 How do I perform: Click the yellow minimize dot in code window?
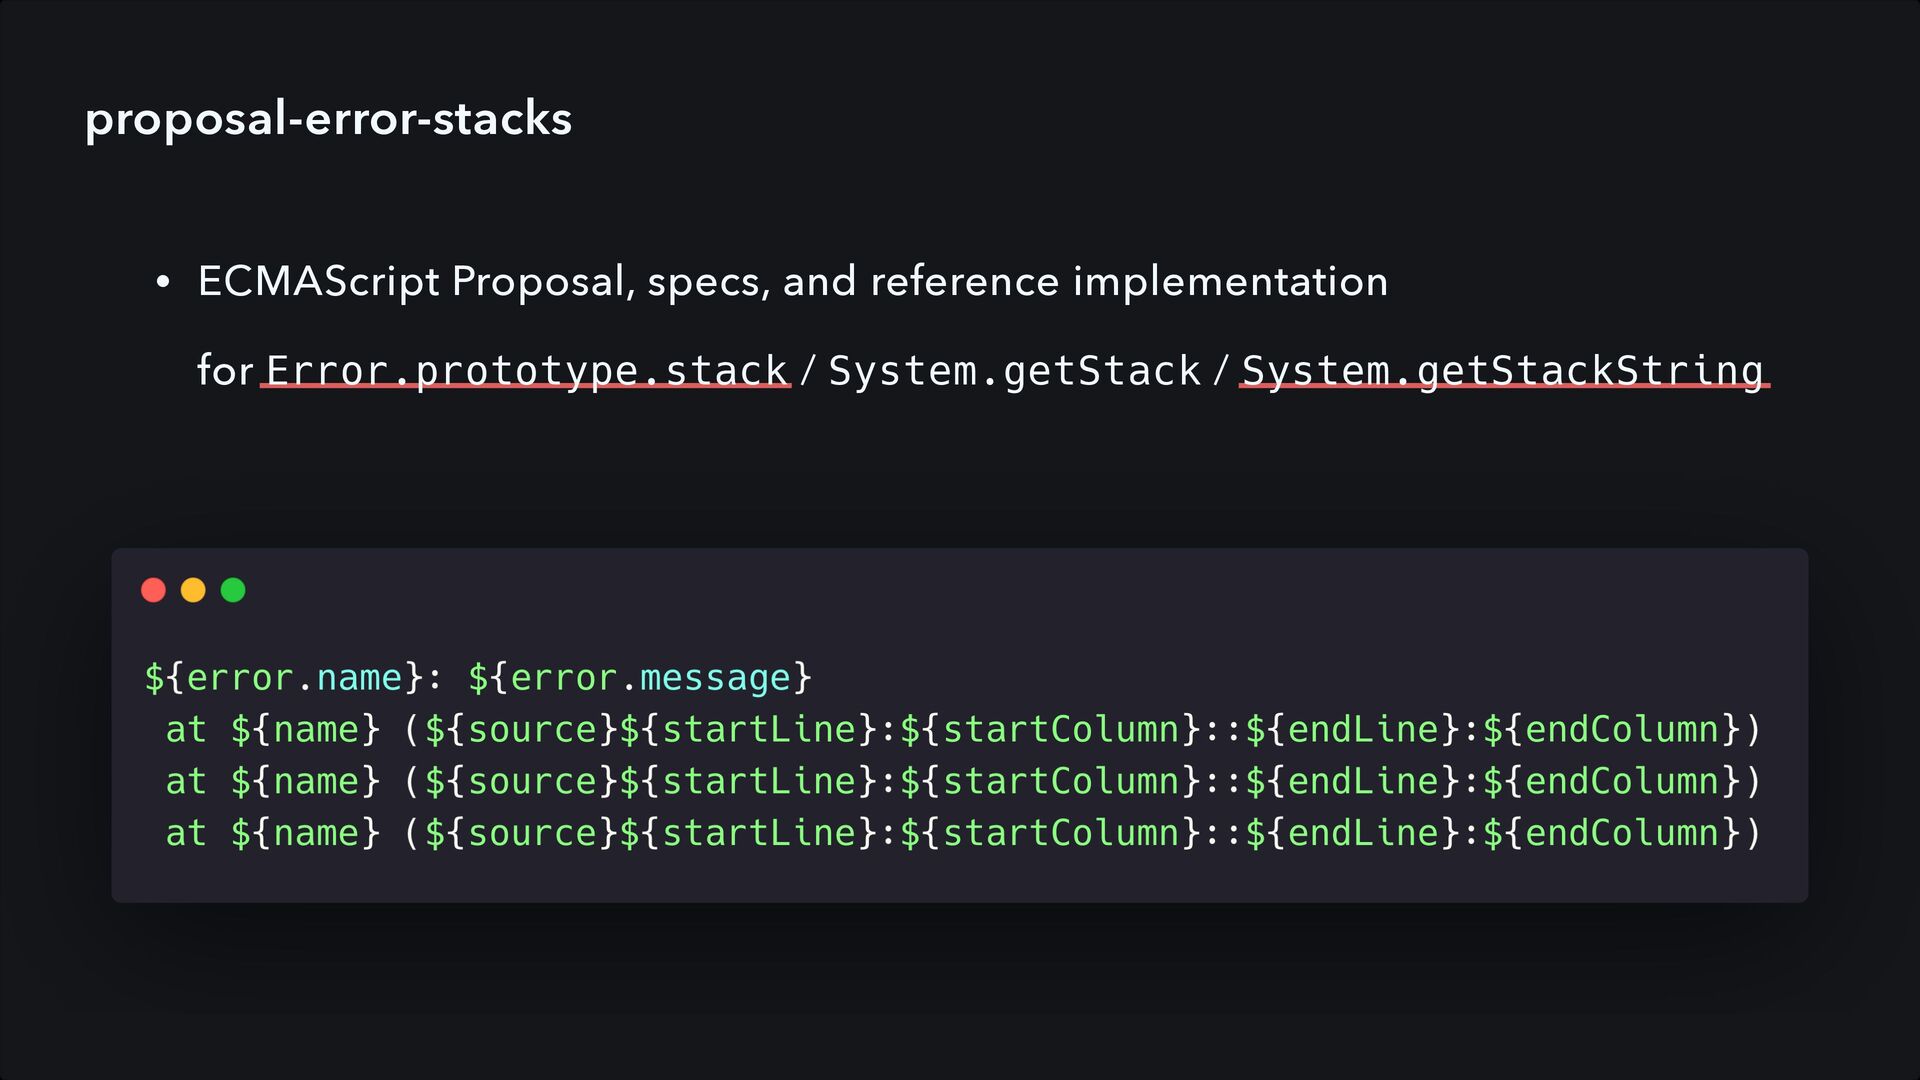[193, 590]
